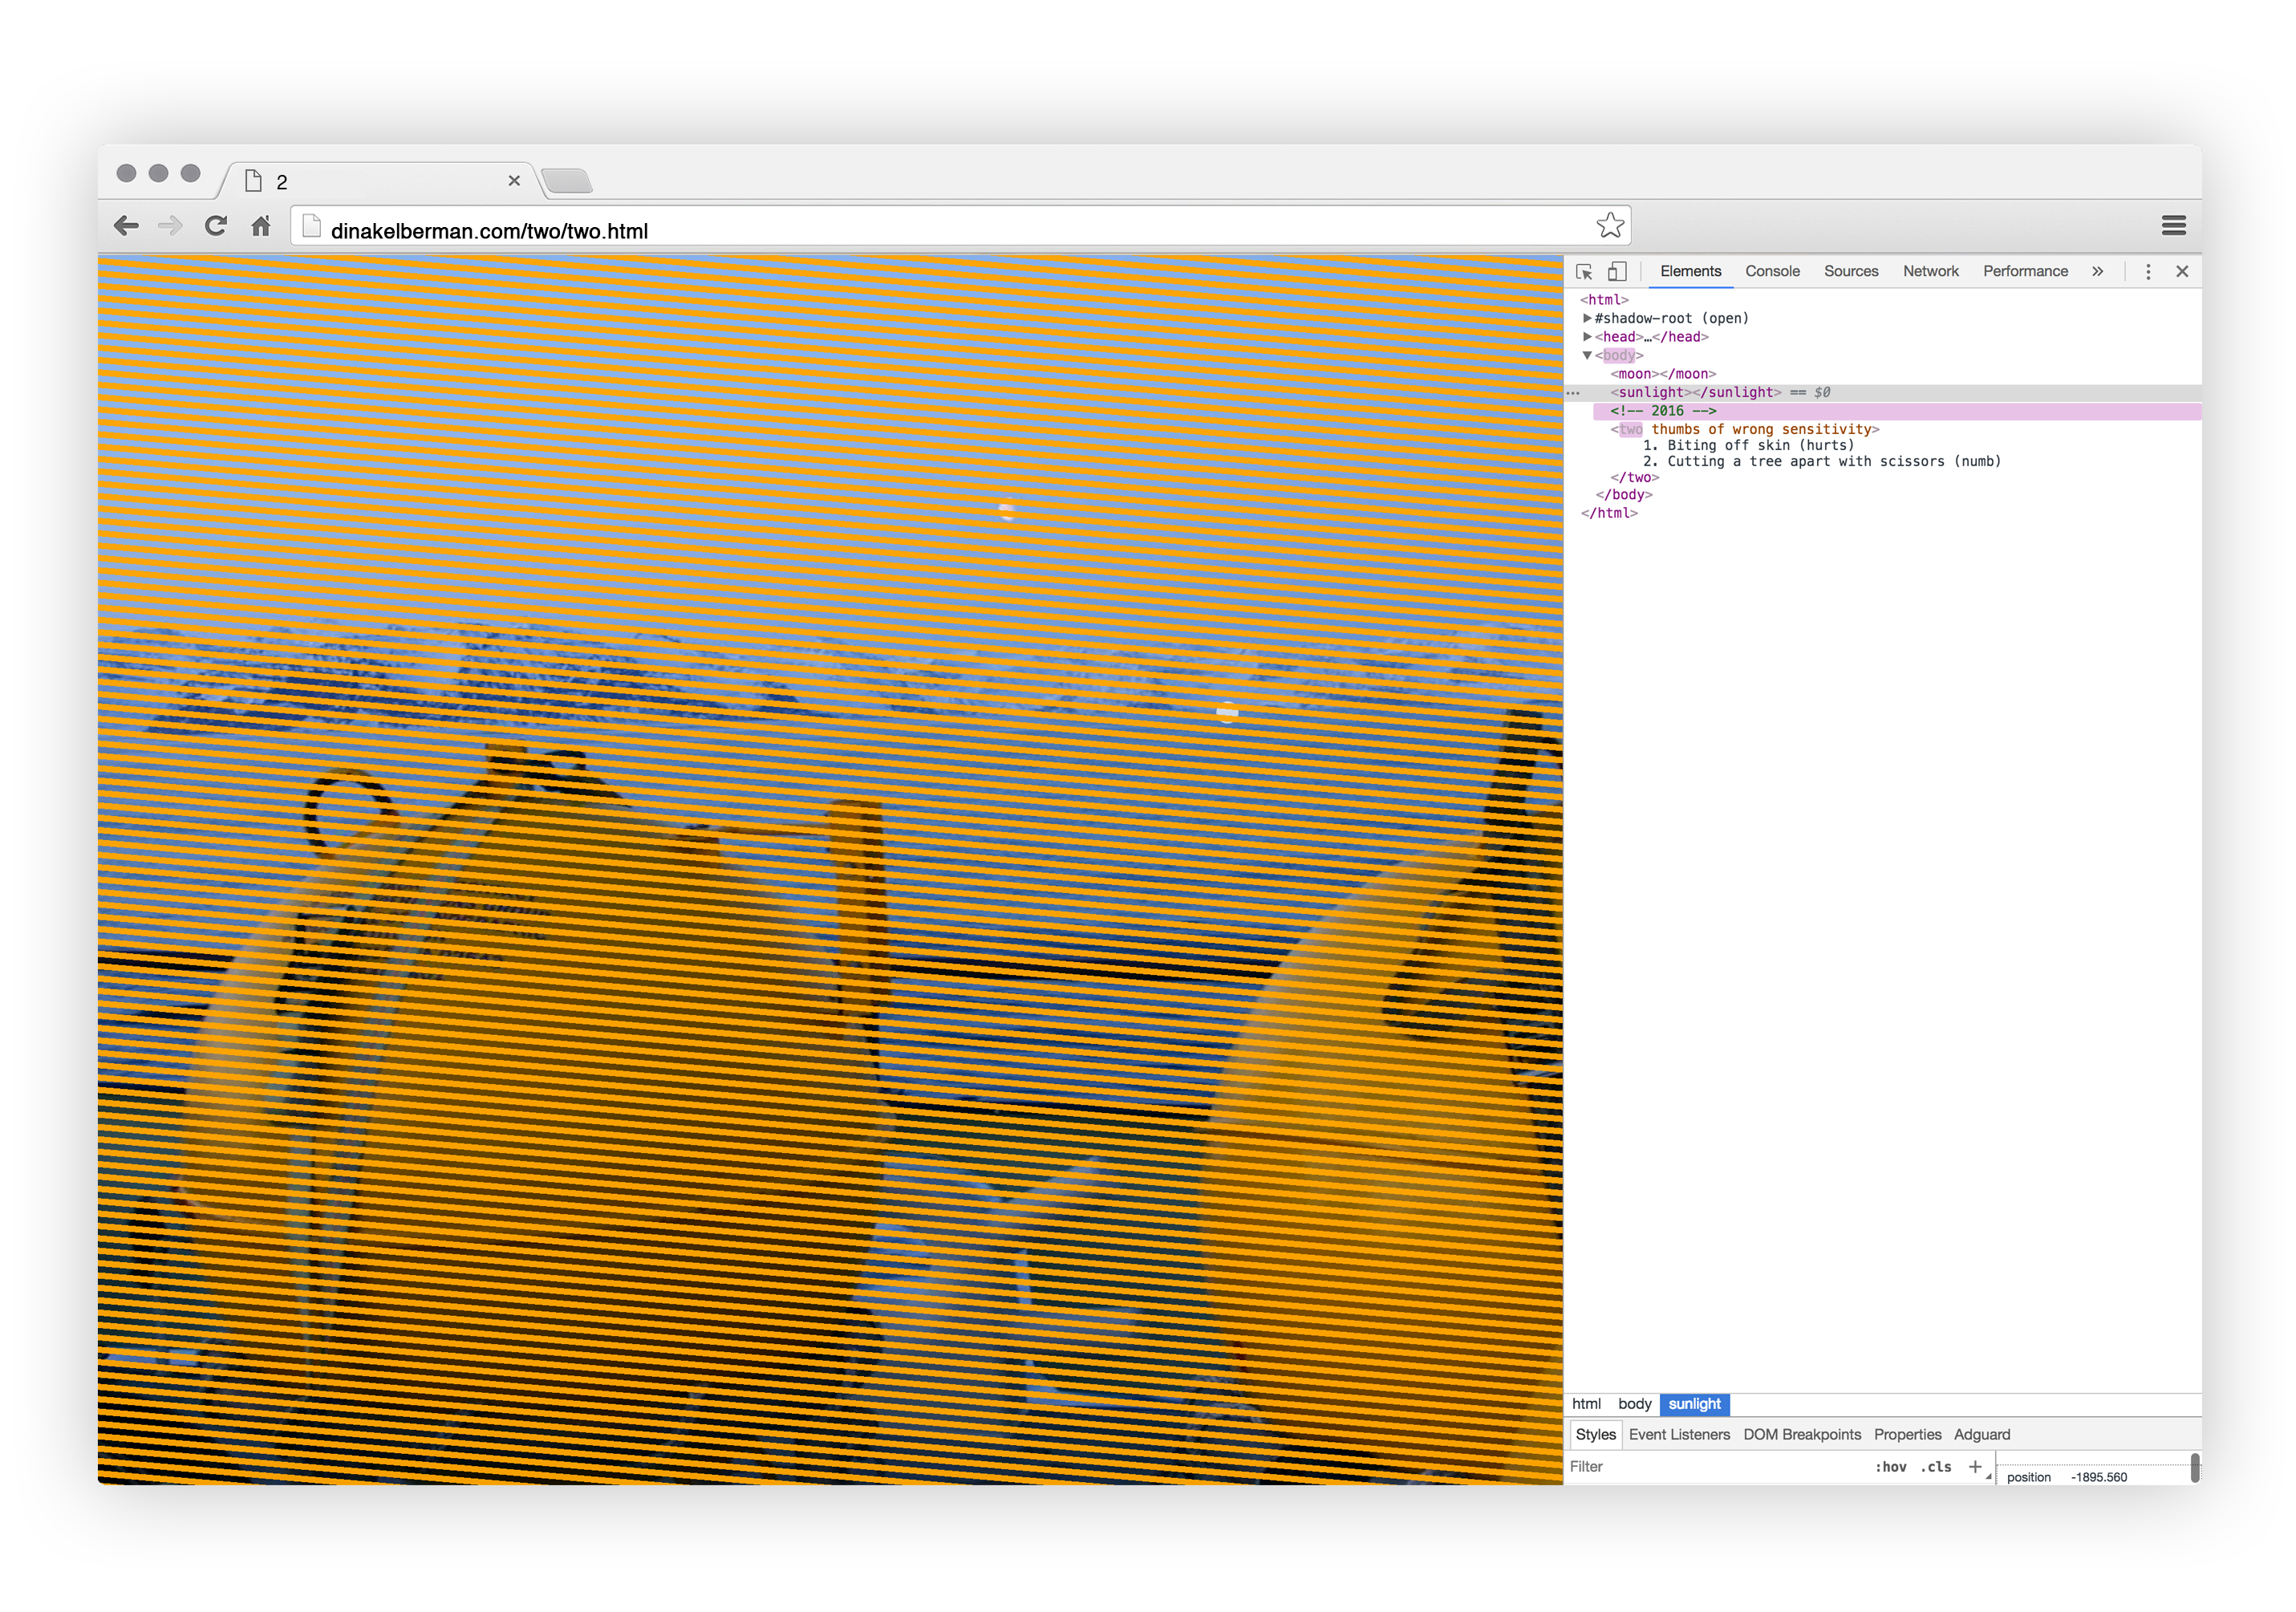Collapse the body element node

tap(1587, 356)
